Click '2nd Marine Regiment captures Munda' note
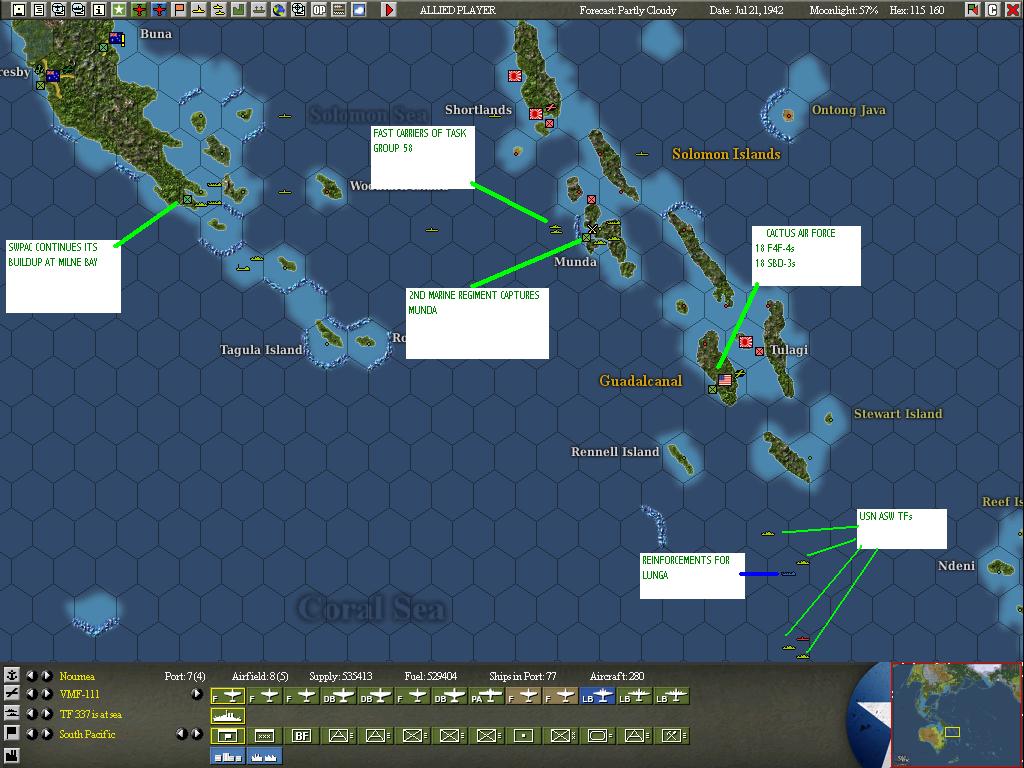This screenshot has width=1024, height=768. pyautogui.click(x=477, y=323)
